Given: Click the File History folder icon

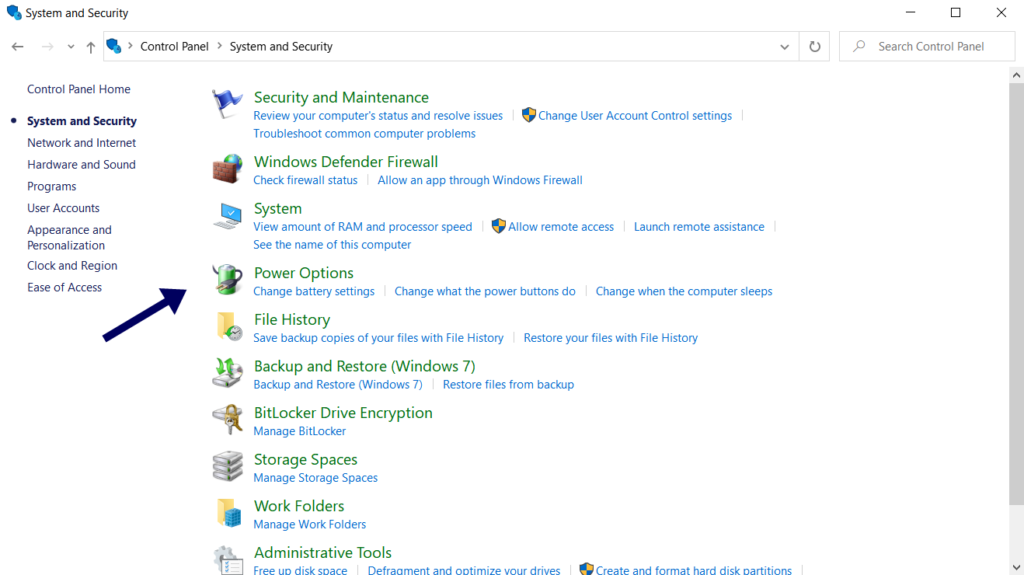Looking at the screenshot, I should (x=229, y=326).
